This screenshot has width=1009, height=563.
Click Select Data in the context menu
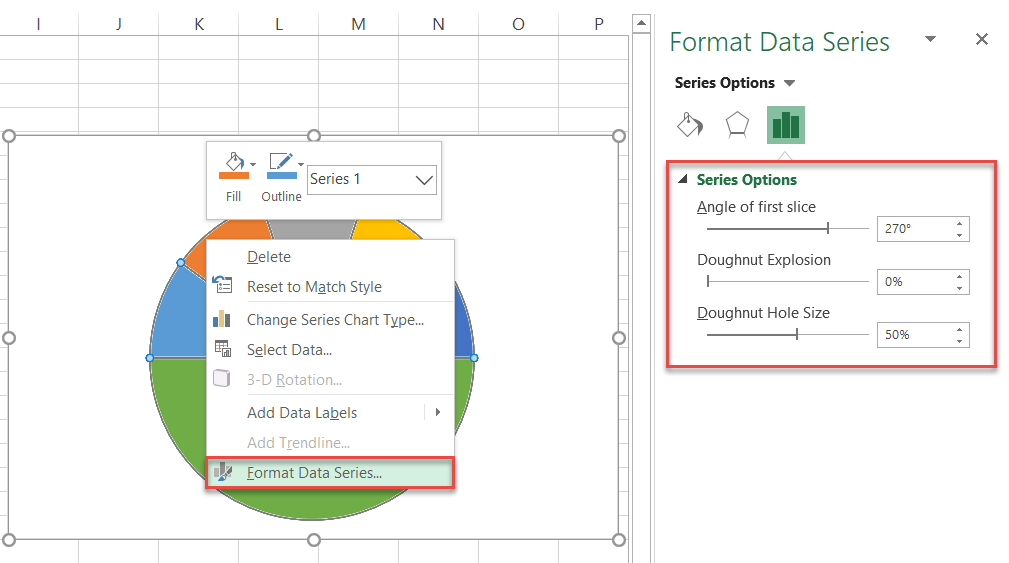pyautogui.click(x=289, y=350)
